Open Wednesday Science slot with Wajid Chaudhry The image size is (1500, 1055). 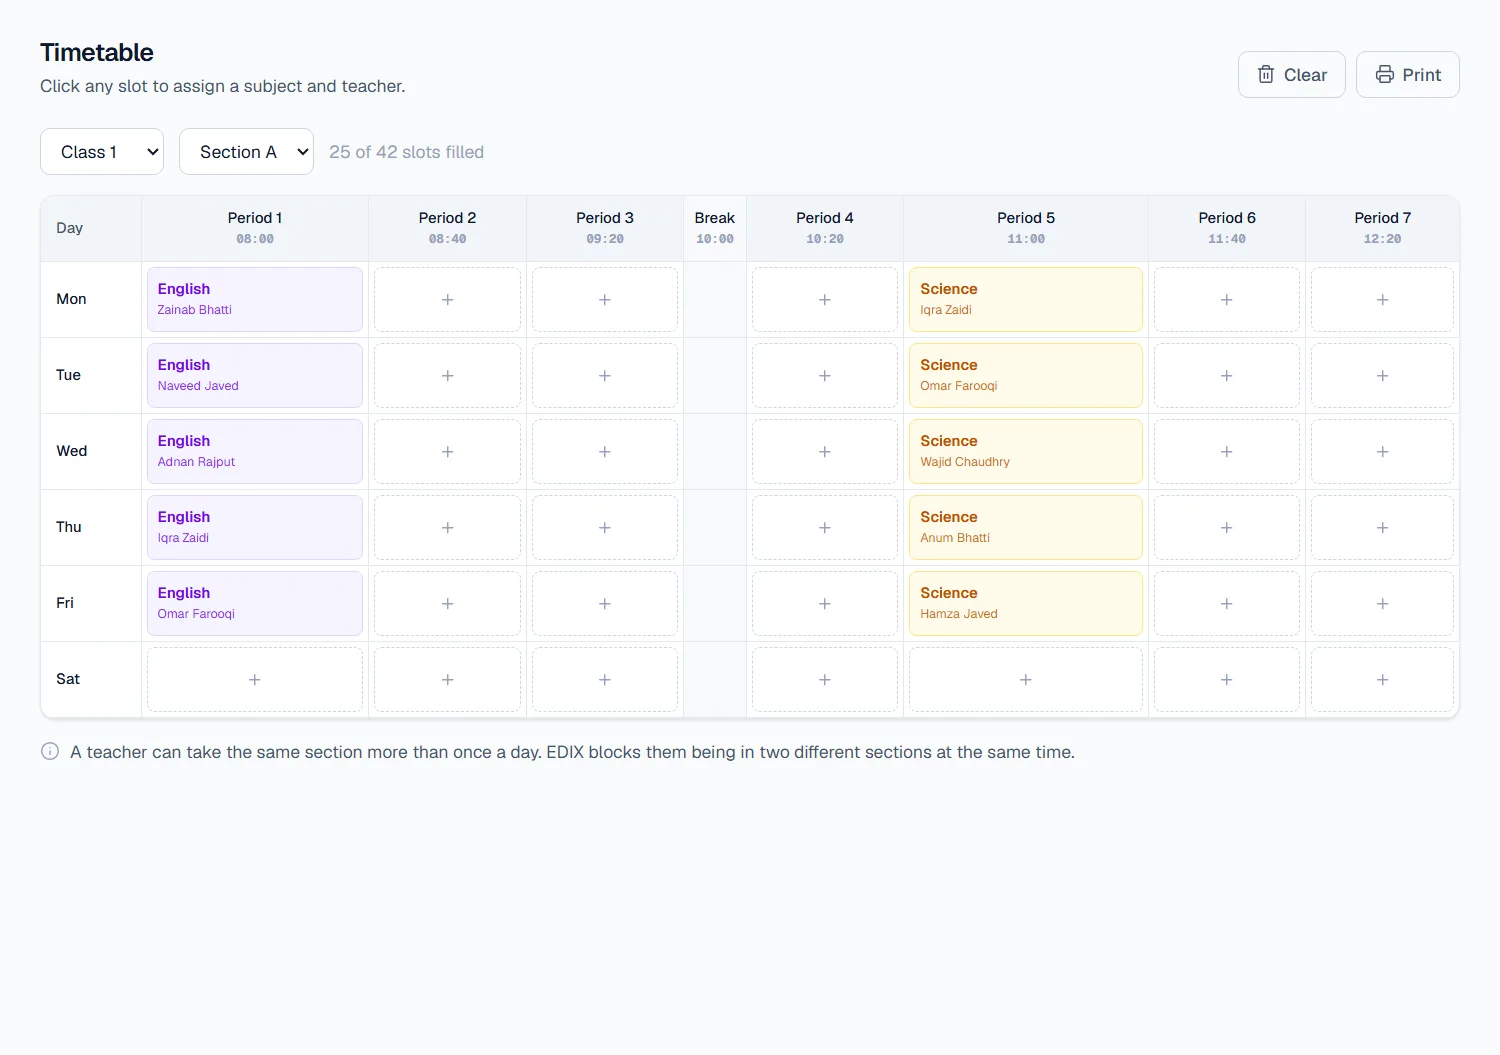[1026, 451]
